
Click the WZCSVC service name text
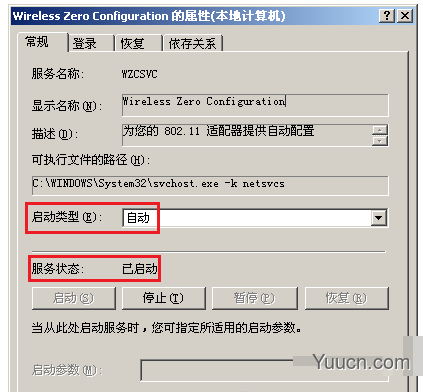139,74
